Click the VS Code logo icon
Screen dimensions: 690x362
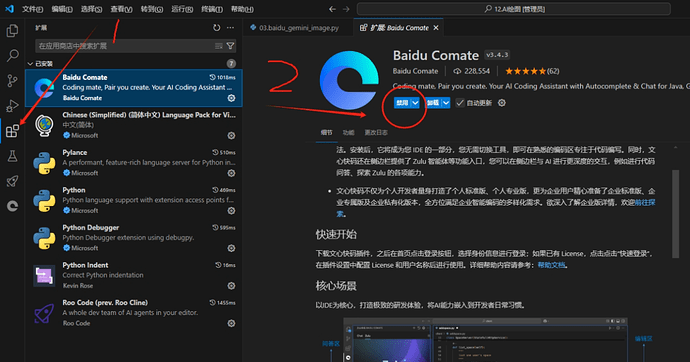click(9, 9)
